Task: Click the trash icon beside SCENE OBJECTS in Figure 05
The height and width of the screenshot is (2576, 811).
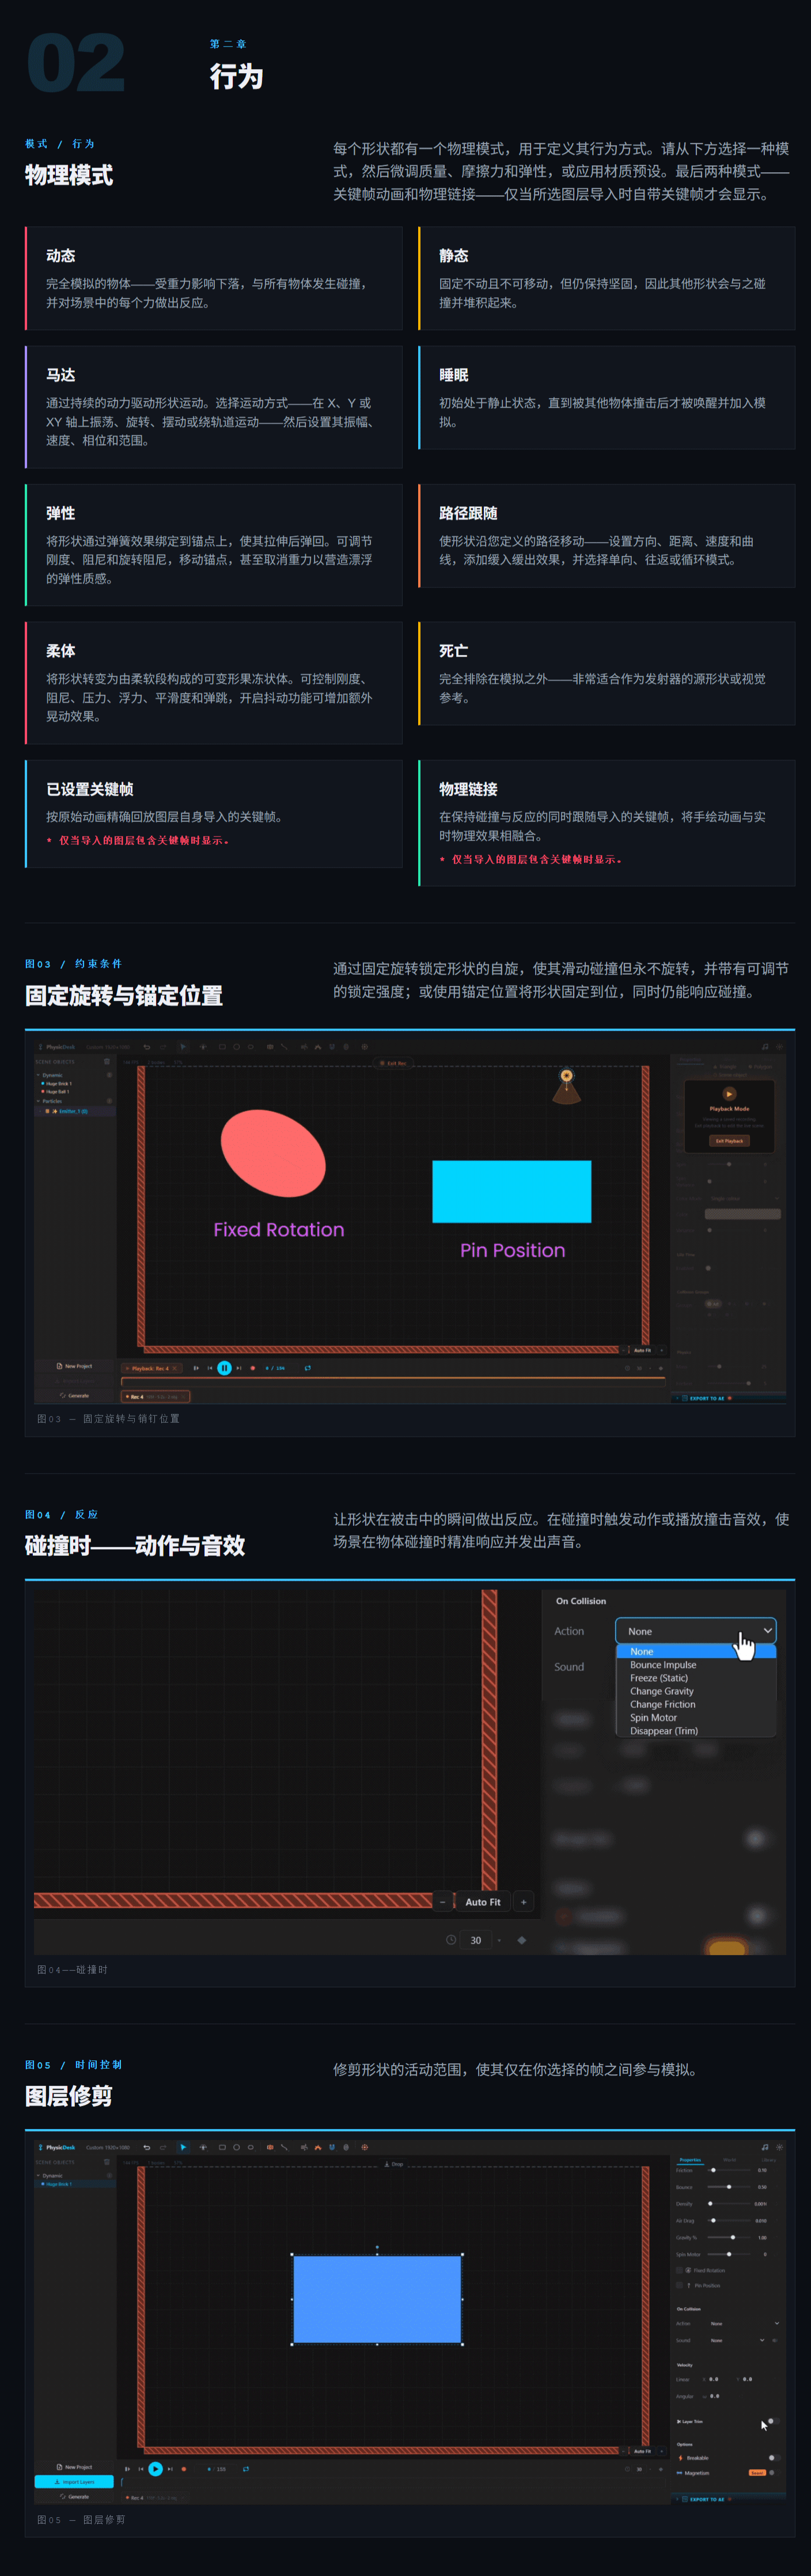Action: [x=107, y=2162]
